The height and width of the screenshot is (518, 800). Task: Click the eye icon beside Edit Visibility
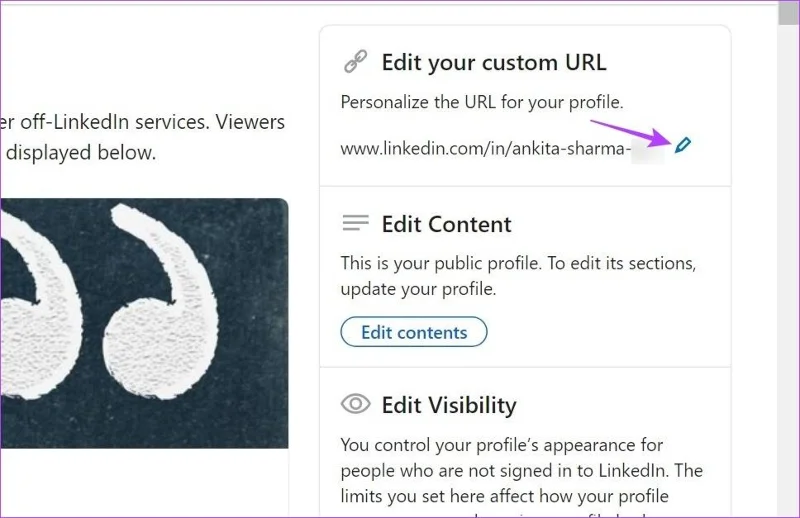(356, 404)
